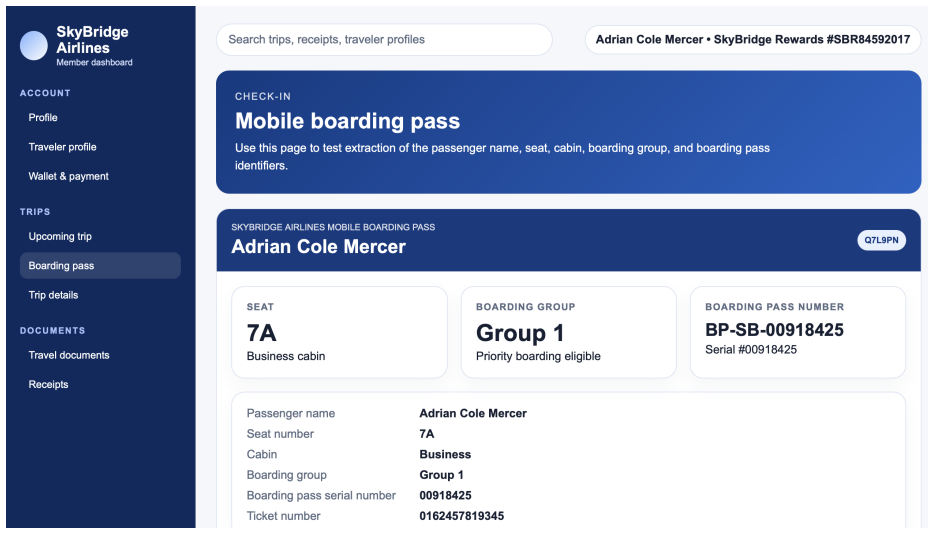Click boarding pass number BP-SB-00918425
The height and width of the screenshot is (534, 928).
coord(774,330)
